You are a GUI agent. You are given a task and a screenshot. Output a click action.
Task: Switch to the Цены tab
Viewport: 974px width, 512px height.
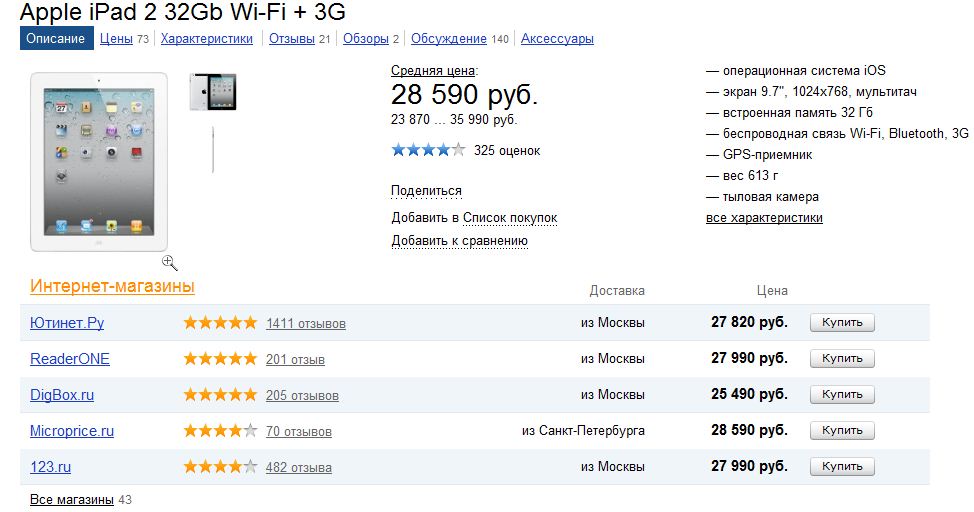coord(116,39)
